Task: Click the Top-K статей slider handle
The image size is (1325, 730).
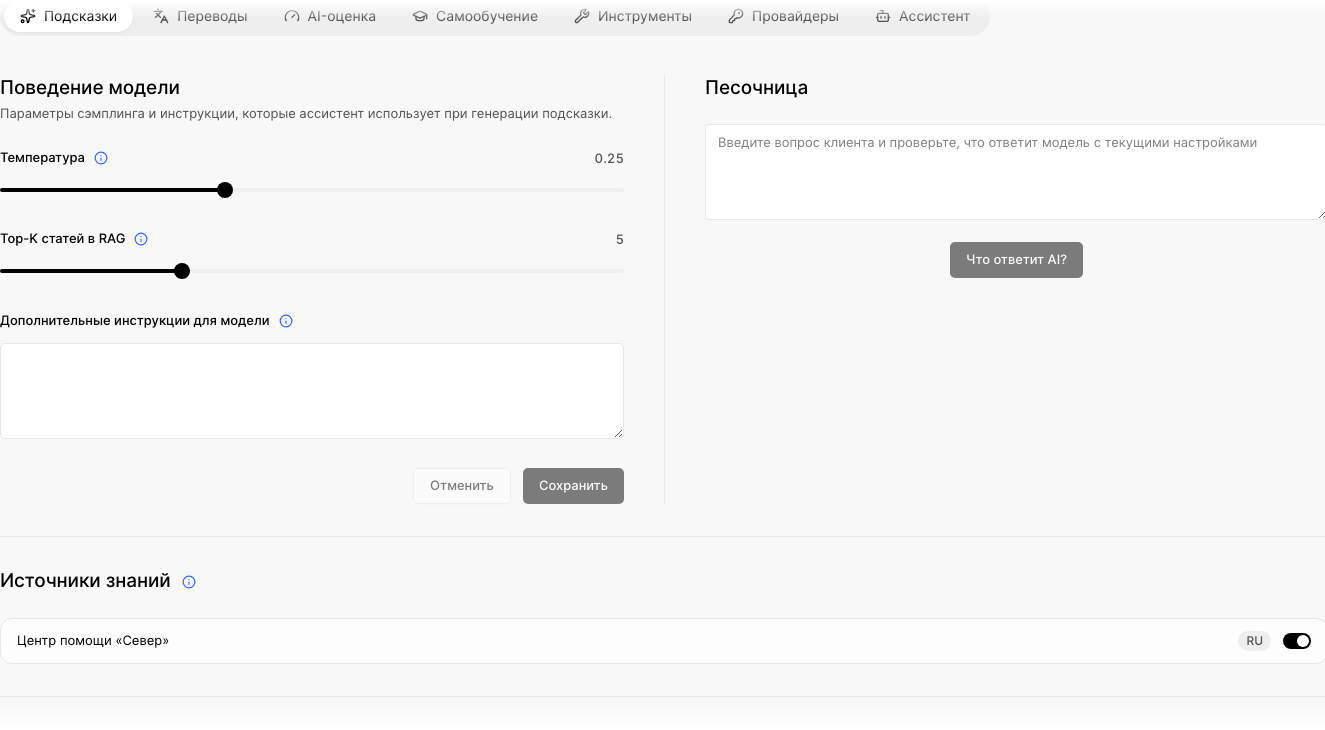Action: (182, 271)
